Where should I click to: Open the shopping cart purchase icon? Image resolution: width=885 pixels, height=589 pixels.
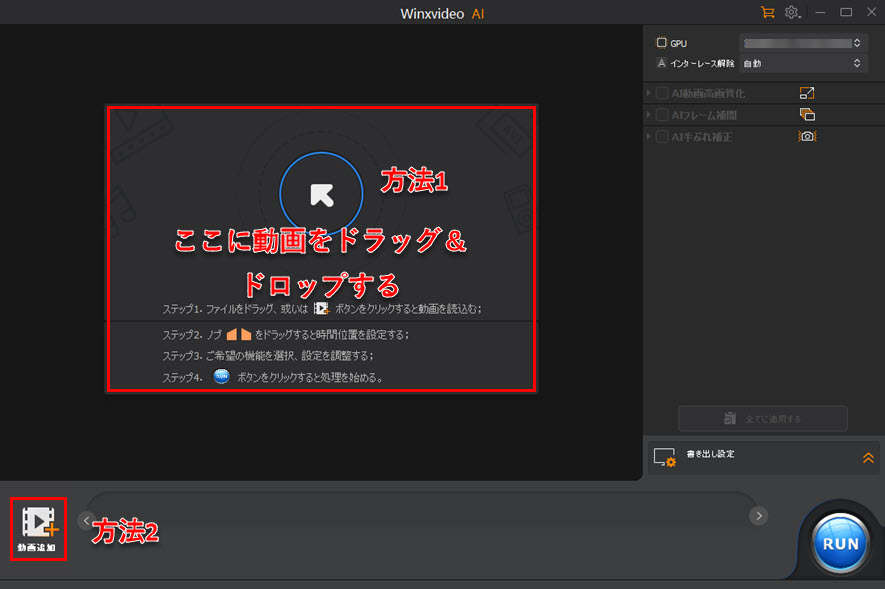[x=767, y=12]
